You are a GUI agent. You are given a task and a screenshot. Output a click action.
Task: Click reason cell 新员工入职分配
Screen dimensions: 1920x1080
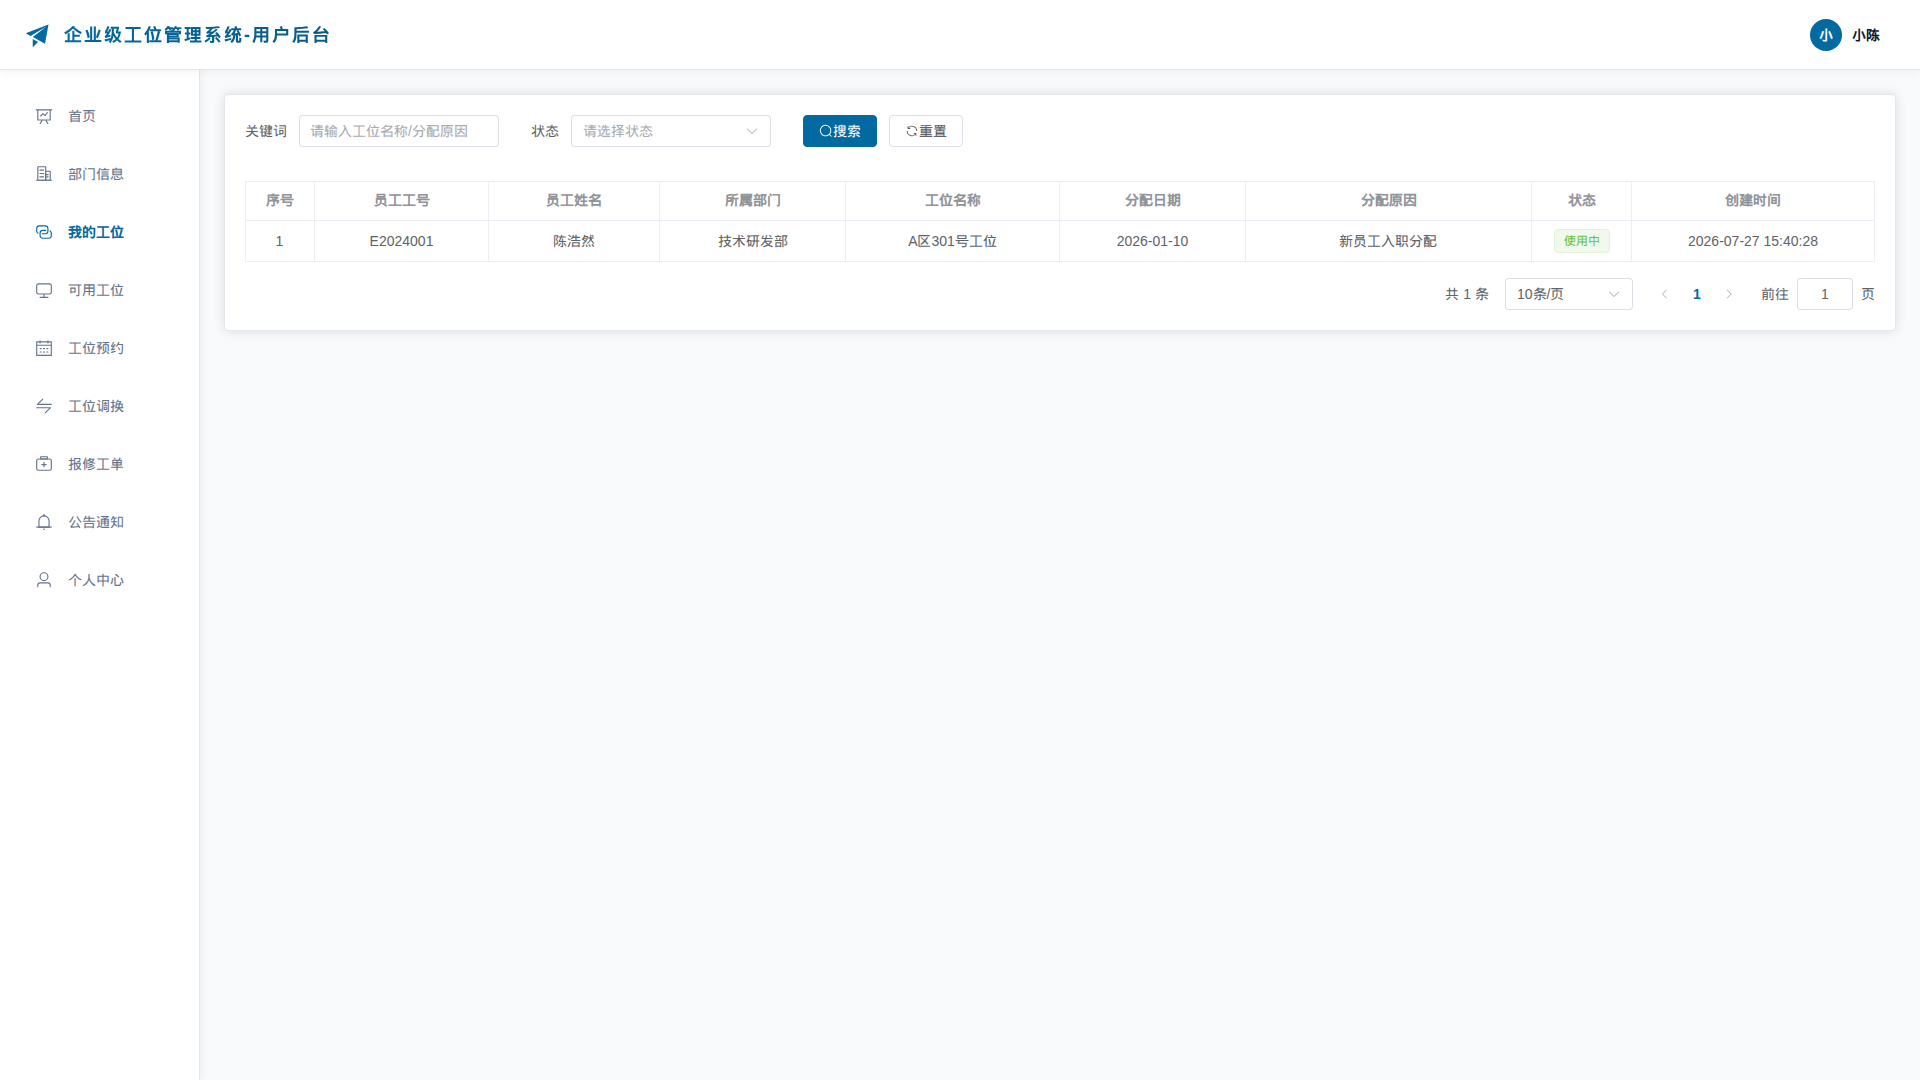[x=1387, y=241]
